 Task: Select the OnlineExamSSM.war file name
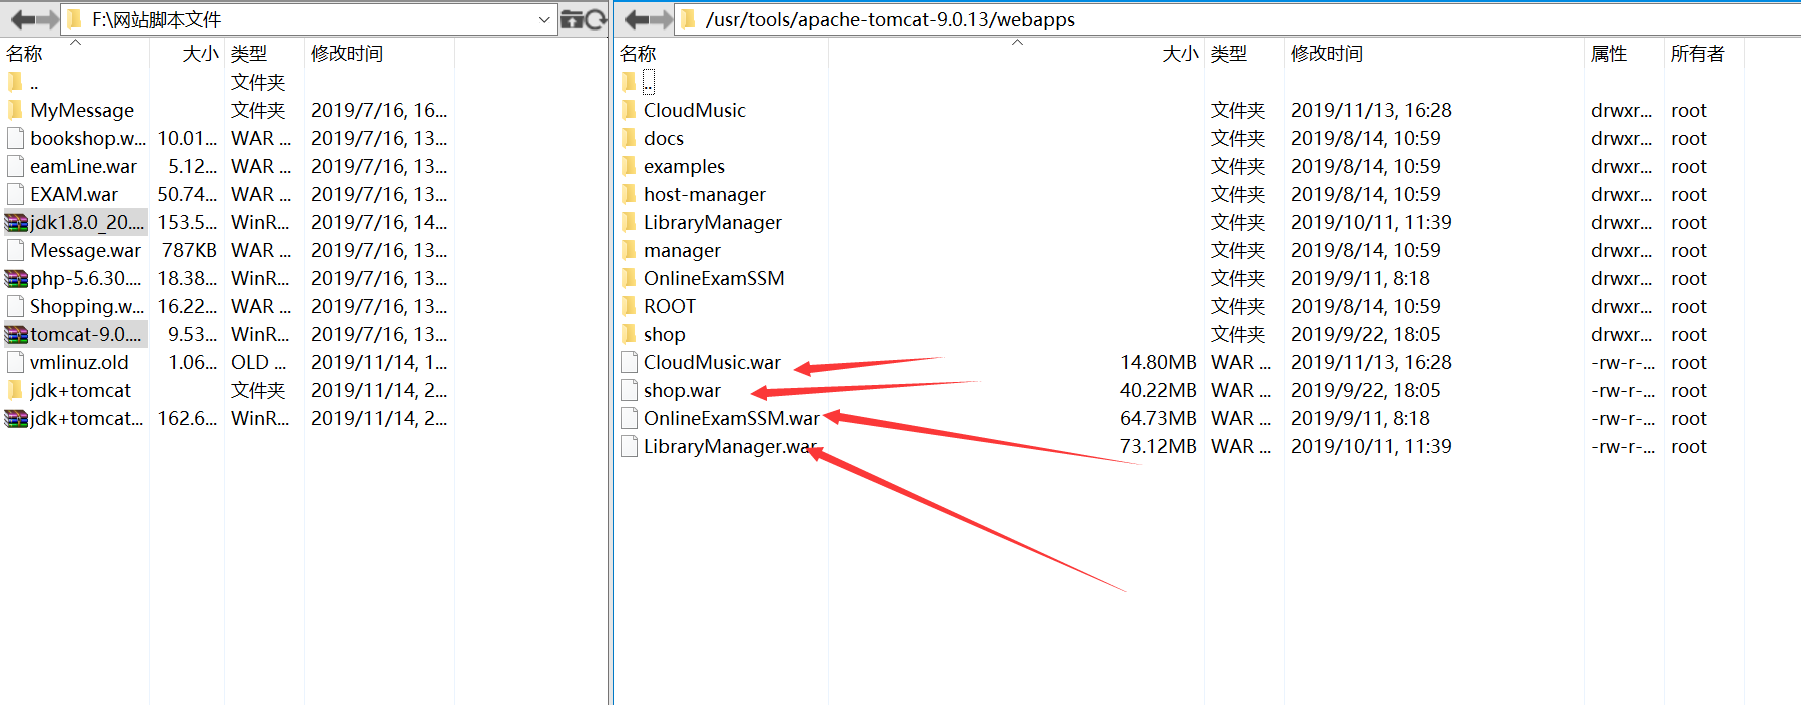pyautogui.click(x=732, y=418)
